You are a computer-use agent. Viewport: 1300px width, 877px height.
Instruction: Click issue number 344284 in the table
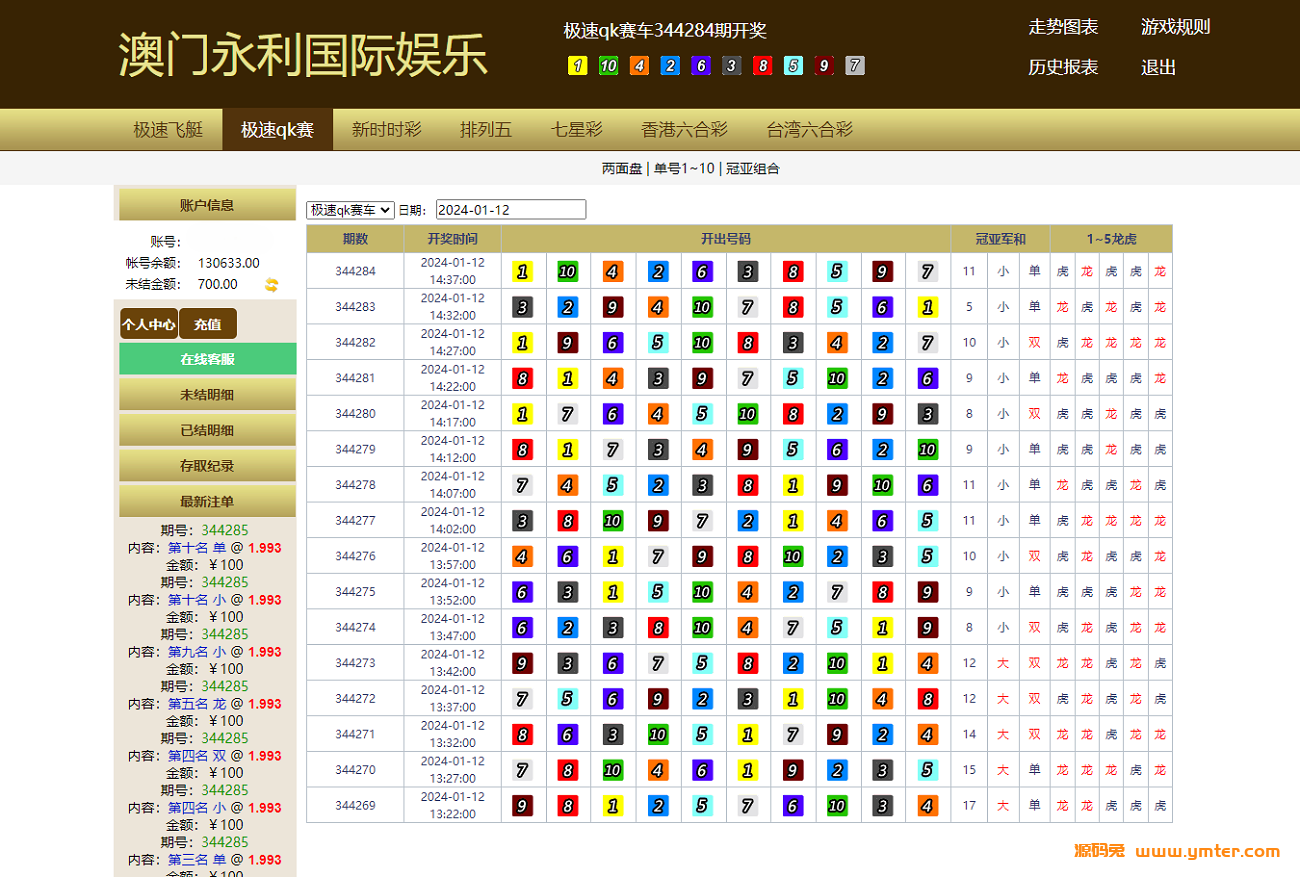355,271
